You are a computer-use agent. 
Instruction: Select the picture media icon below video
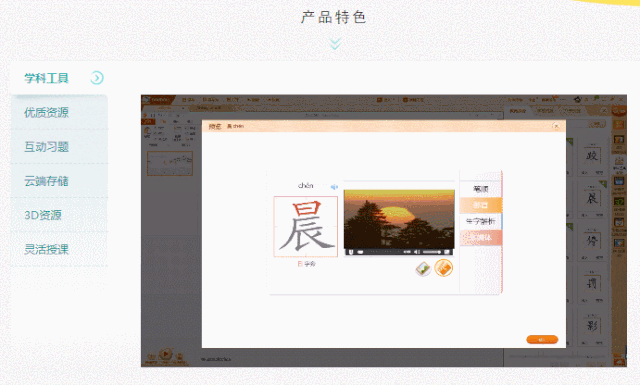pyautogui.click(x=423, y=269)
